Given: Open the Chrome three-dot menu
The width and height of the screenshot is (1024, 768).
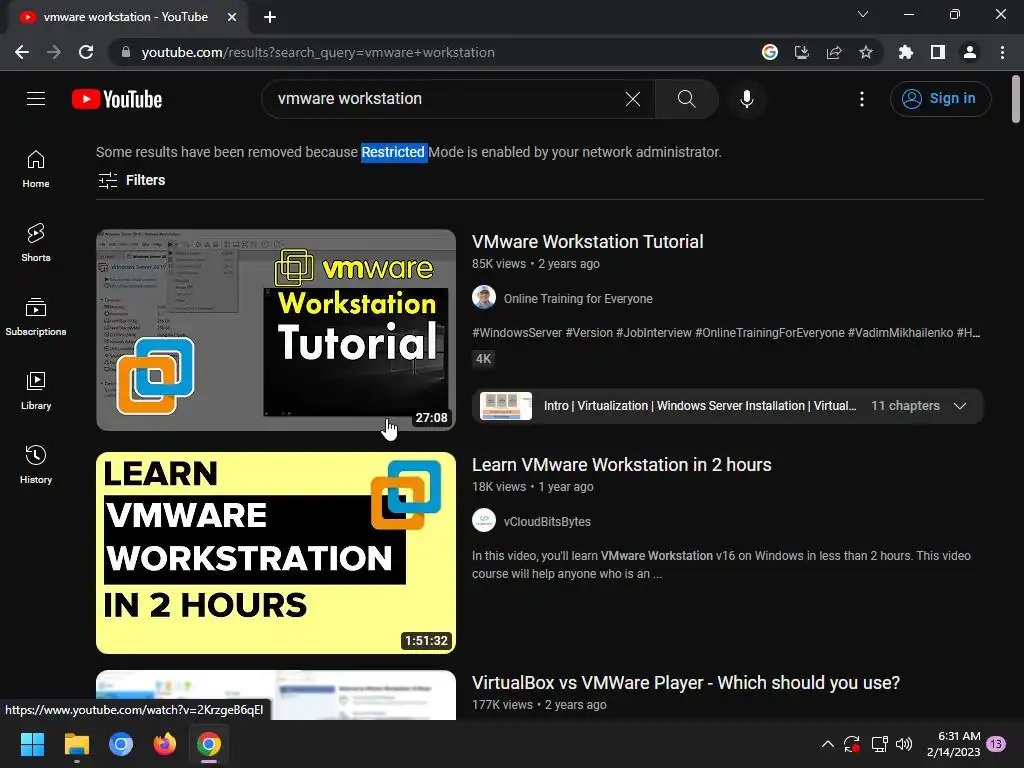Looking at the screenshot, I should (x=1002, y=52).
